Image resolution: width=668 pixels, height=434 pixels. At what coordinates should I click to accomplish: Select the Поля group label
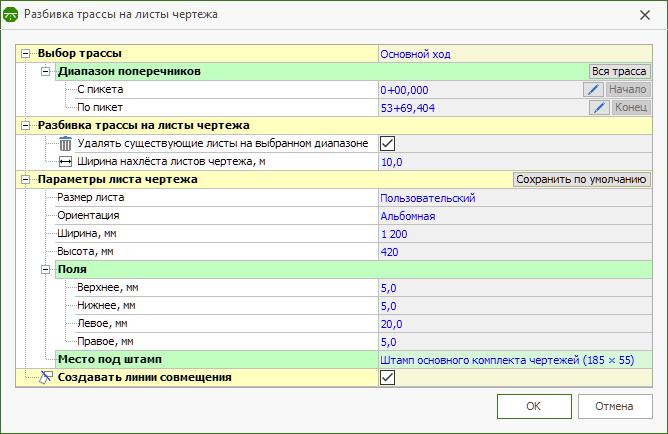click(72, 269)
